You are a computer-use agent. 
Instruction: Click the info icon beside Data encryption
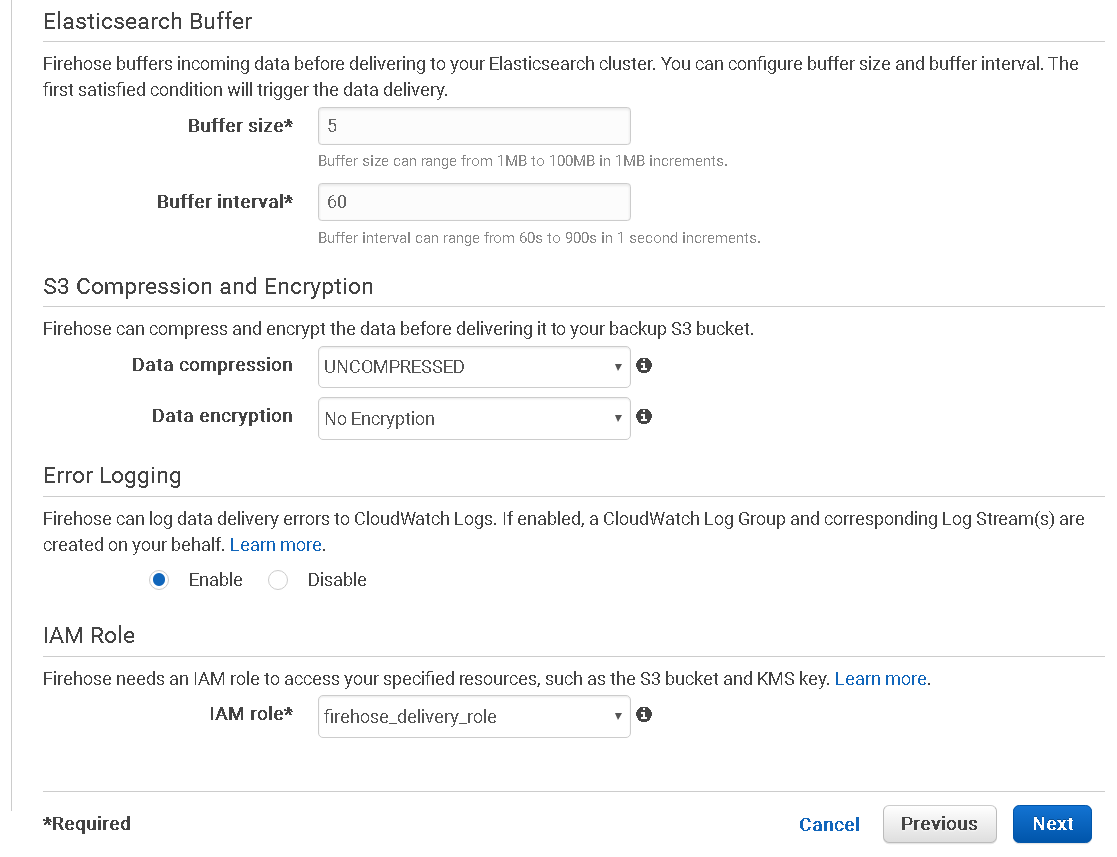pos(644,416)
